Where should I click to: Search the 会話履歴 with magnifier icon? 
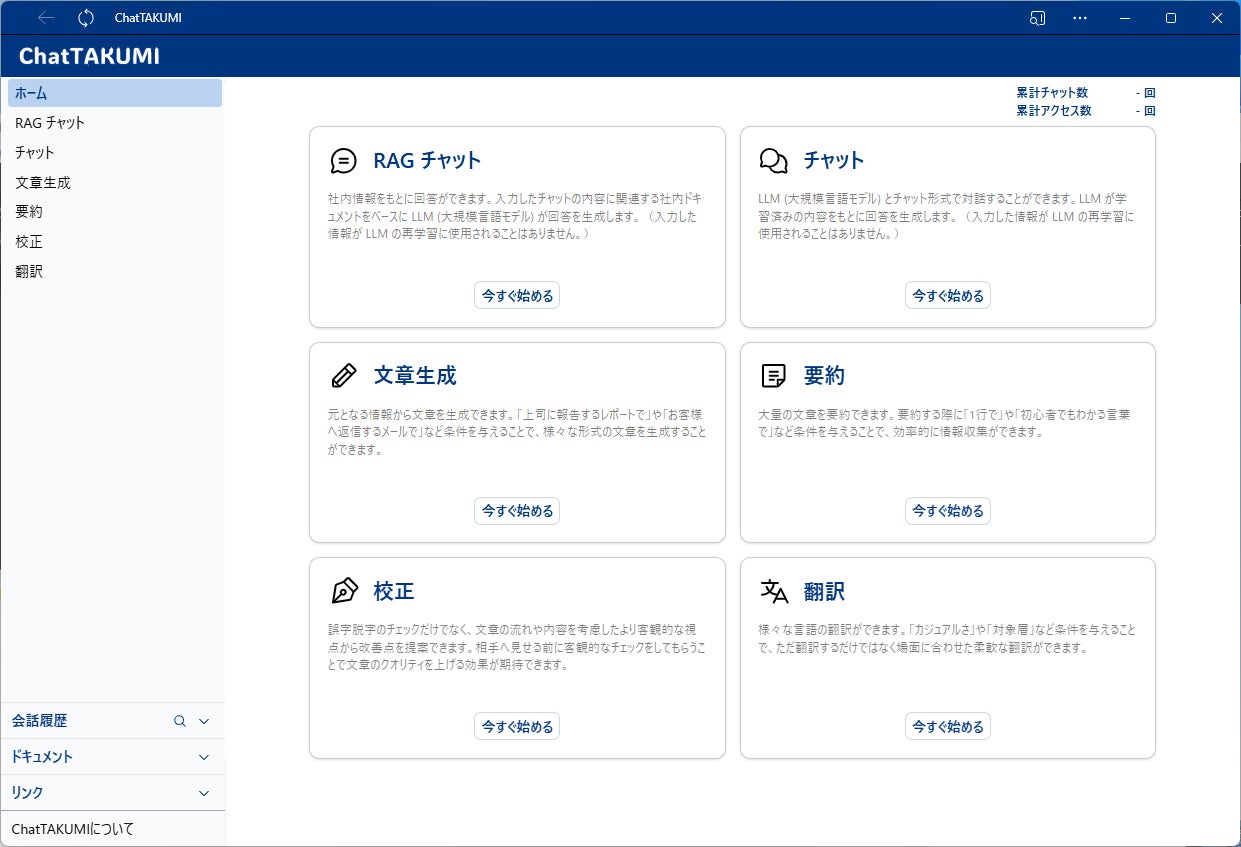click(180, 721)
